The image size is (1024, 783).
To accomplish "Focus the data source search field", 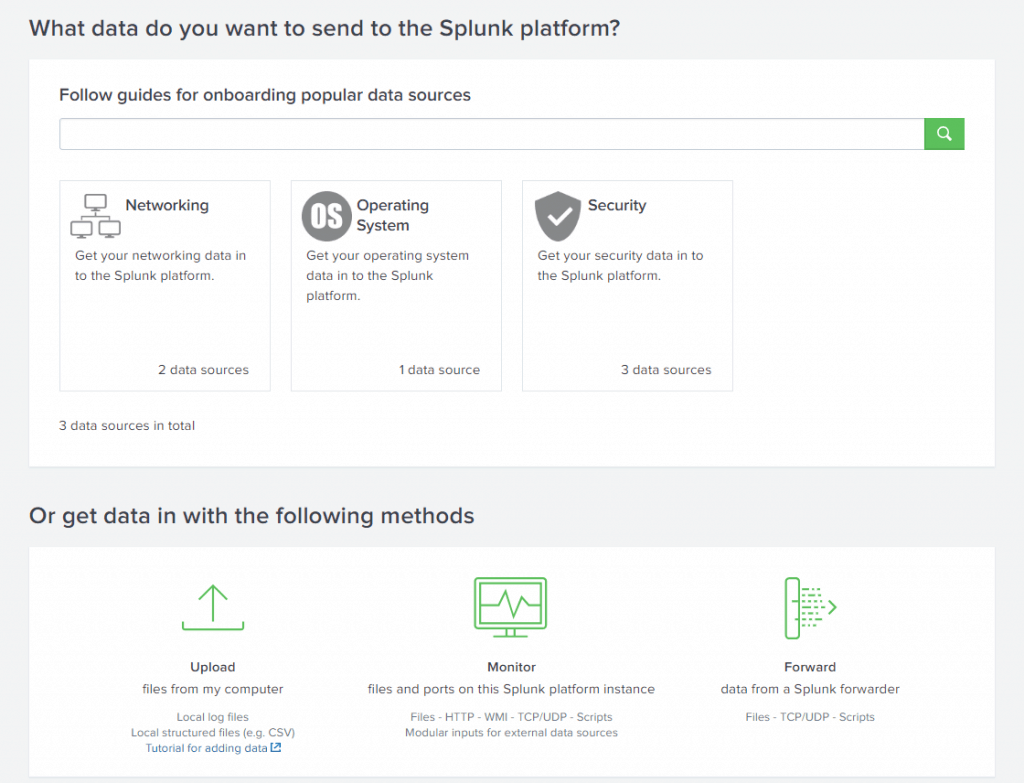I will coord(492,134).
